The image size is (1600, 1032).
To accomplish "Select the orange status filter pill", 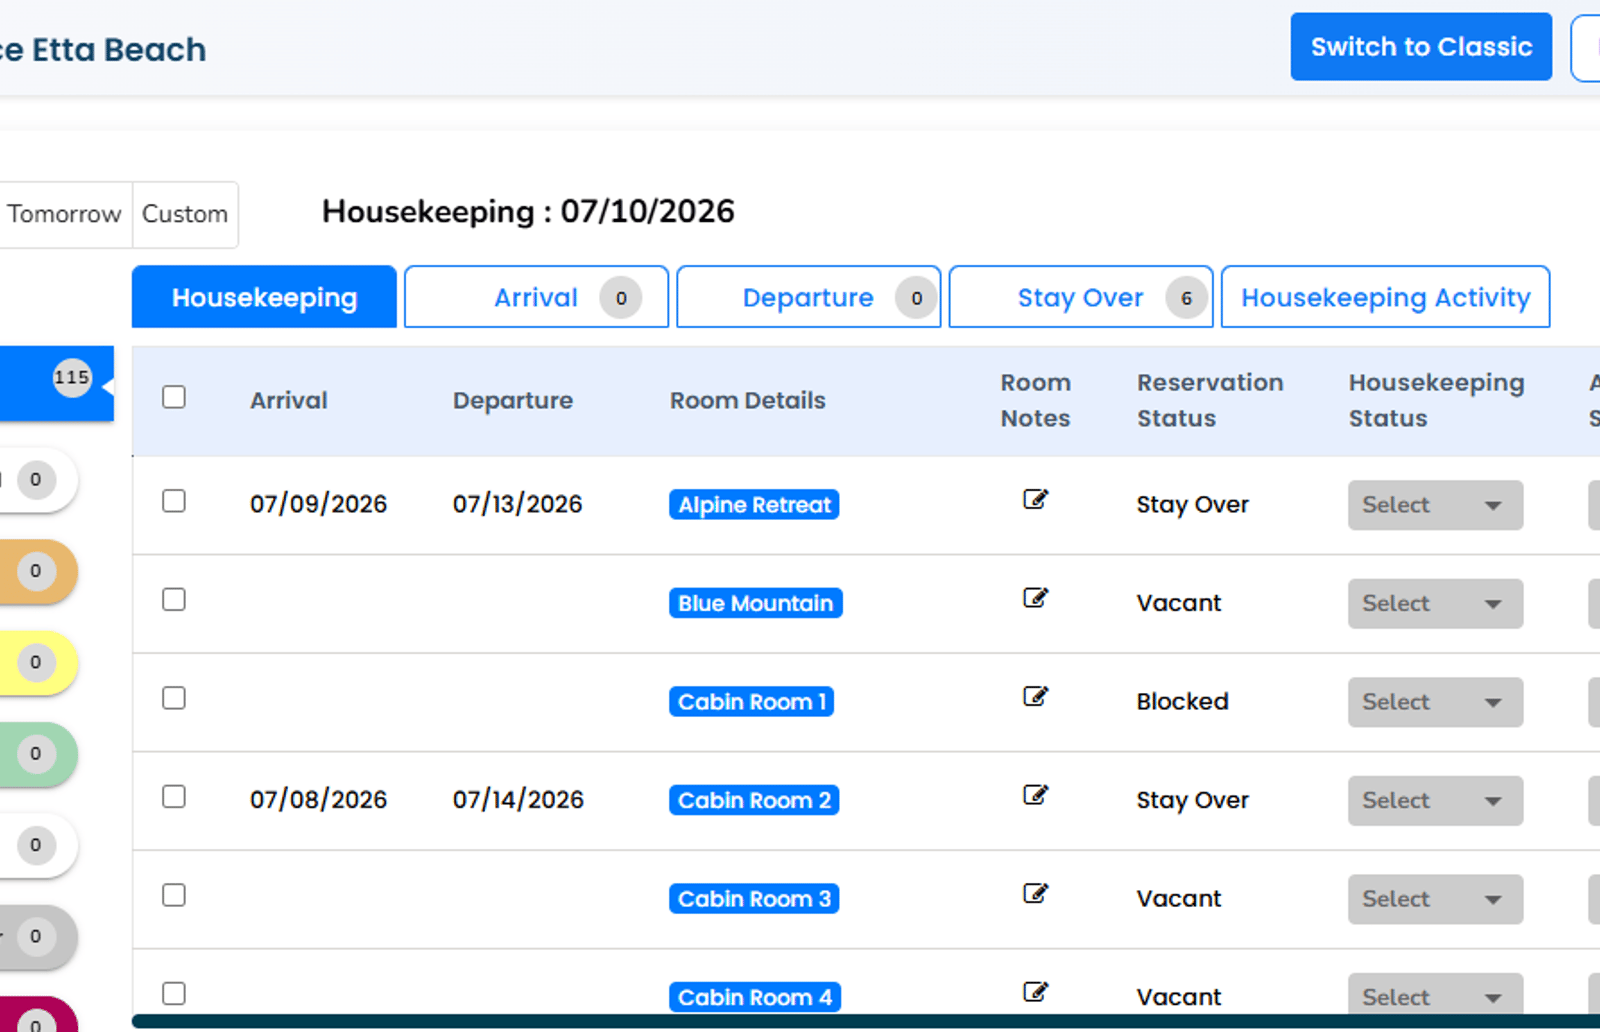I will (38, 571).
